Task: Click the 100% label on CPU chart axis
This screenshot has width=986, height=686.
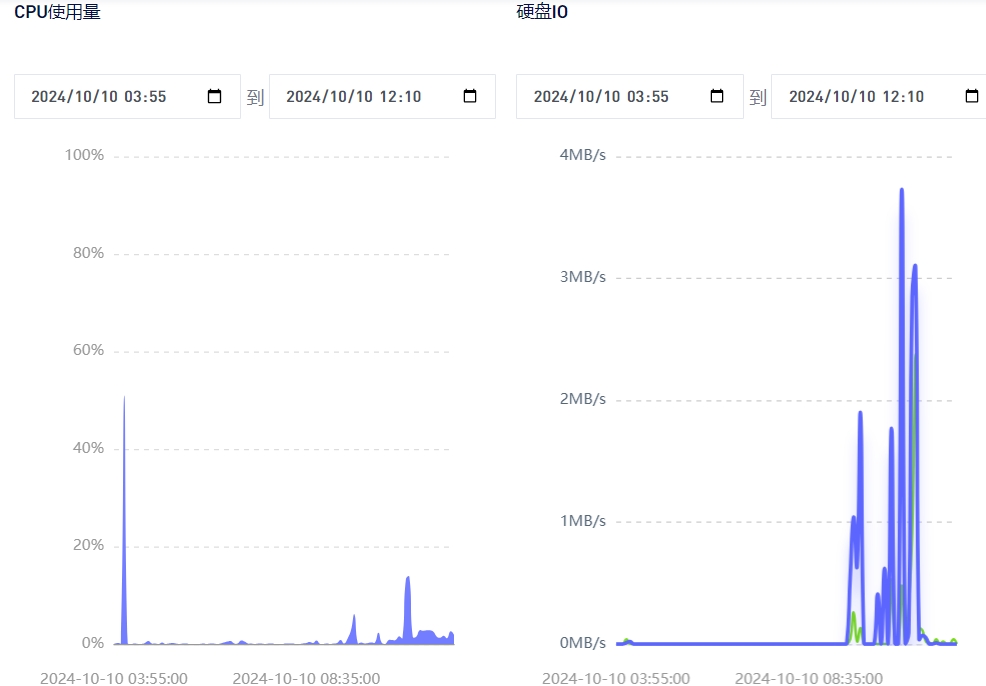Action: [84, 155]
